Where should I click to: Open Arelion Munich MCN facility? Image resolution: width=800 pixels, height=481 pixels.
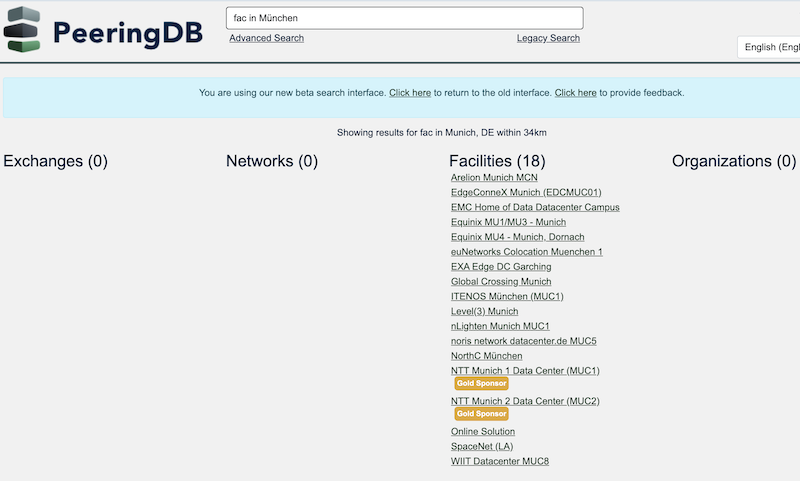point(494,178)
